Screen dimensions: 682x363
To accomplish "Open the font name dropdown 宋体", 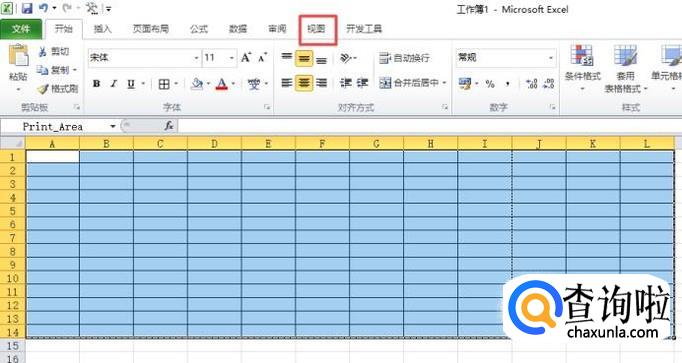I will [144, 57].
